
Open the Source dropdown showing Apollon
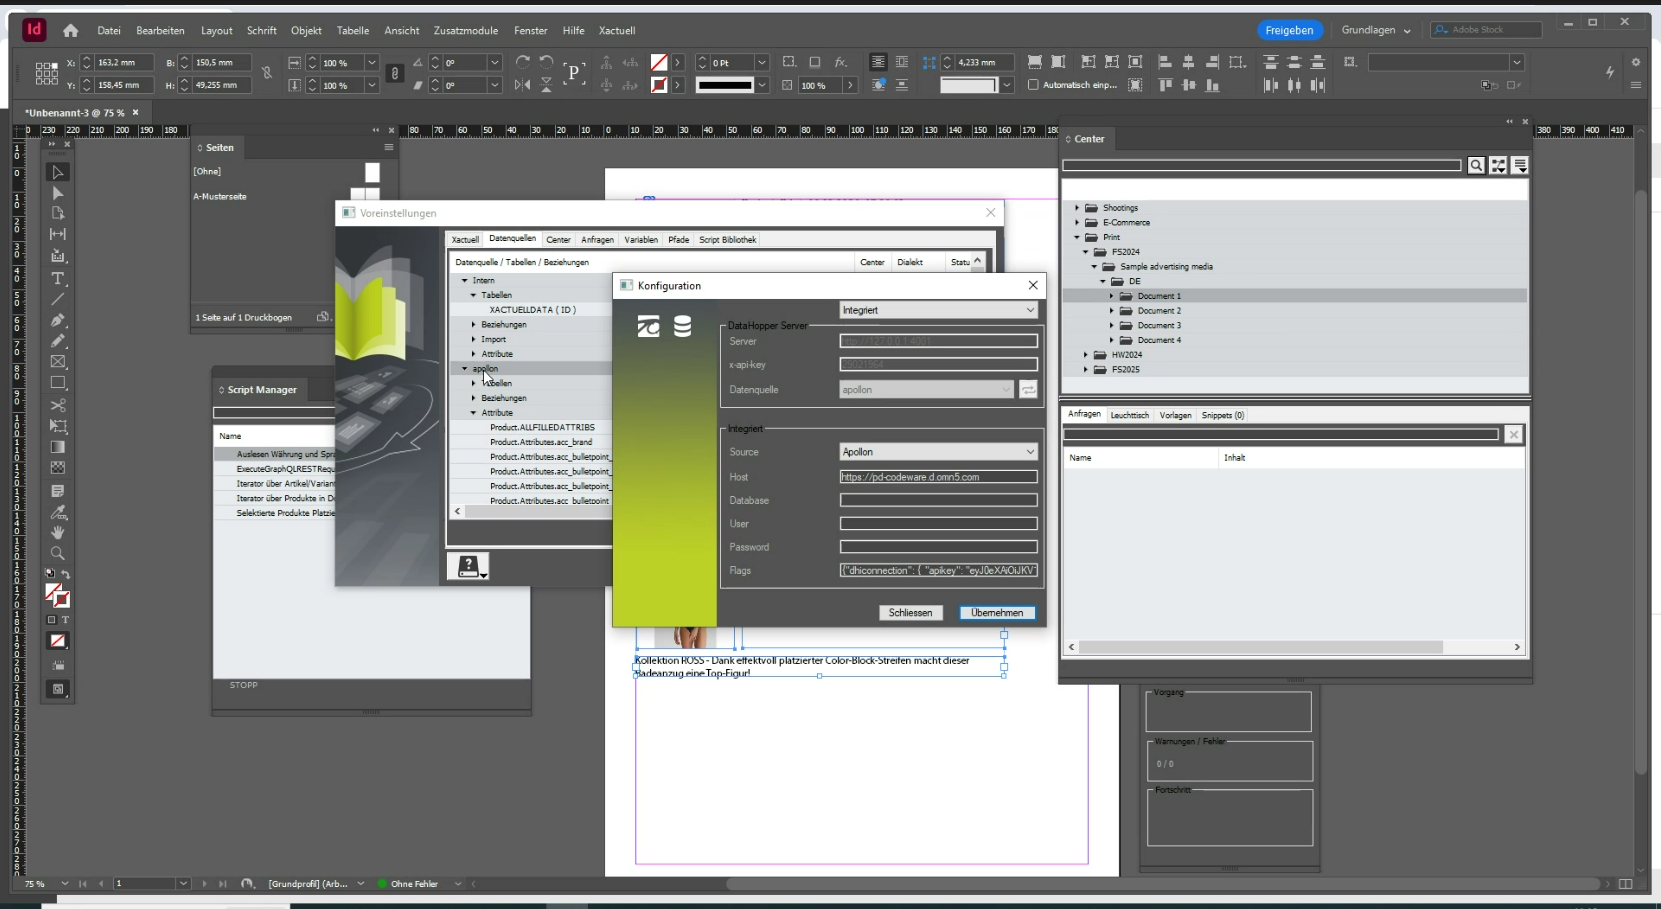click(937, 452)
